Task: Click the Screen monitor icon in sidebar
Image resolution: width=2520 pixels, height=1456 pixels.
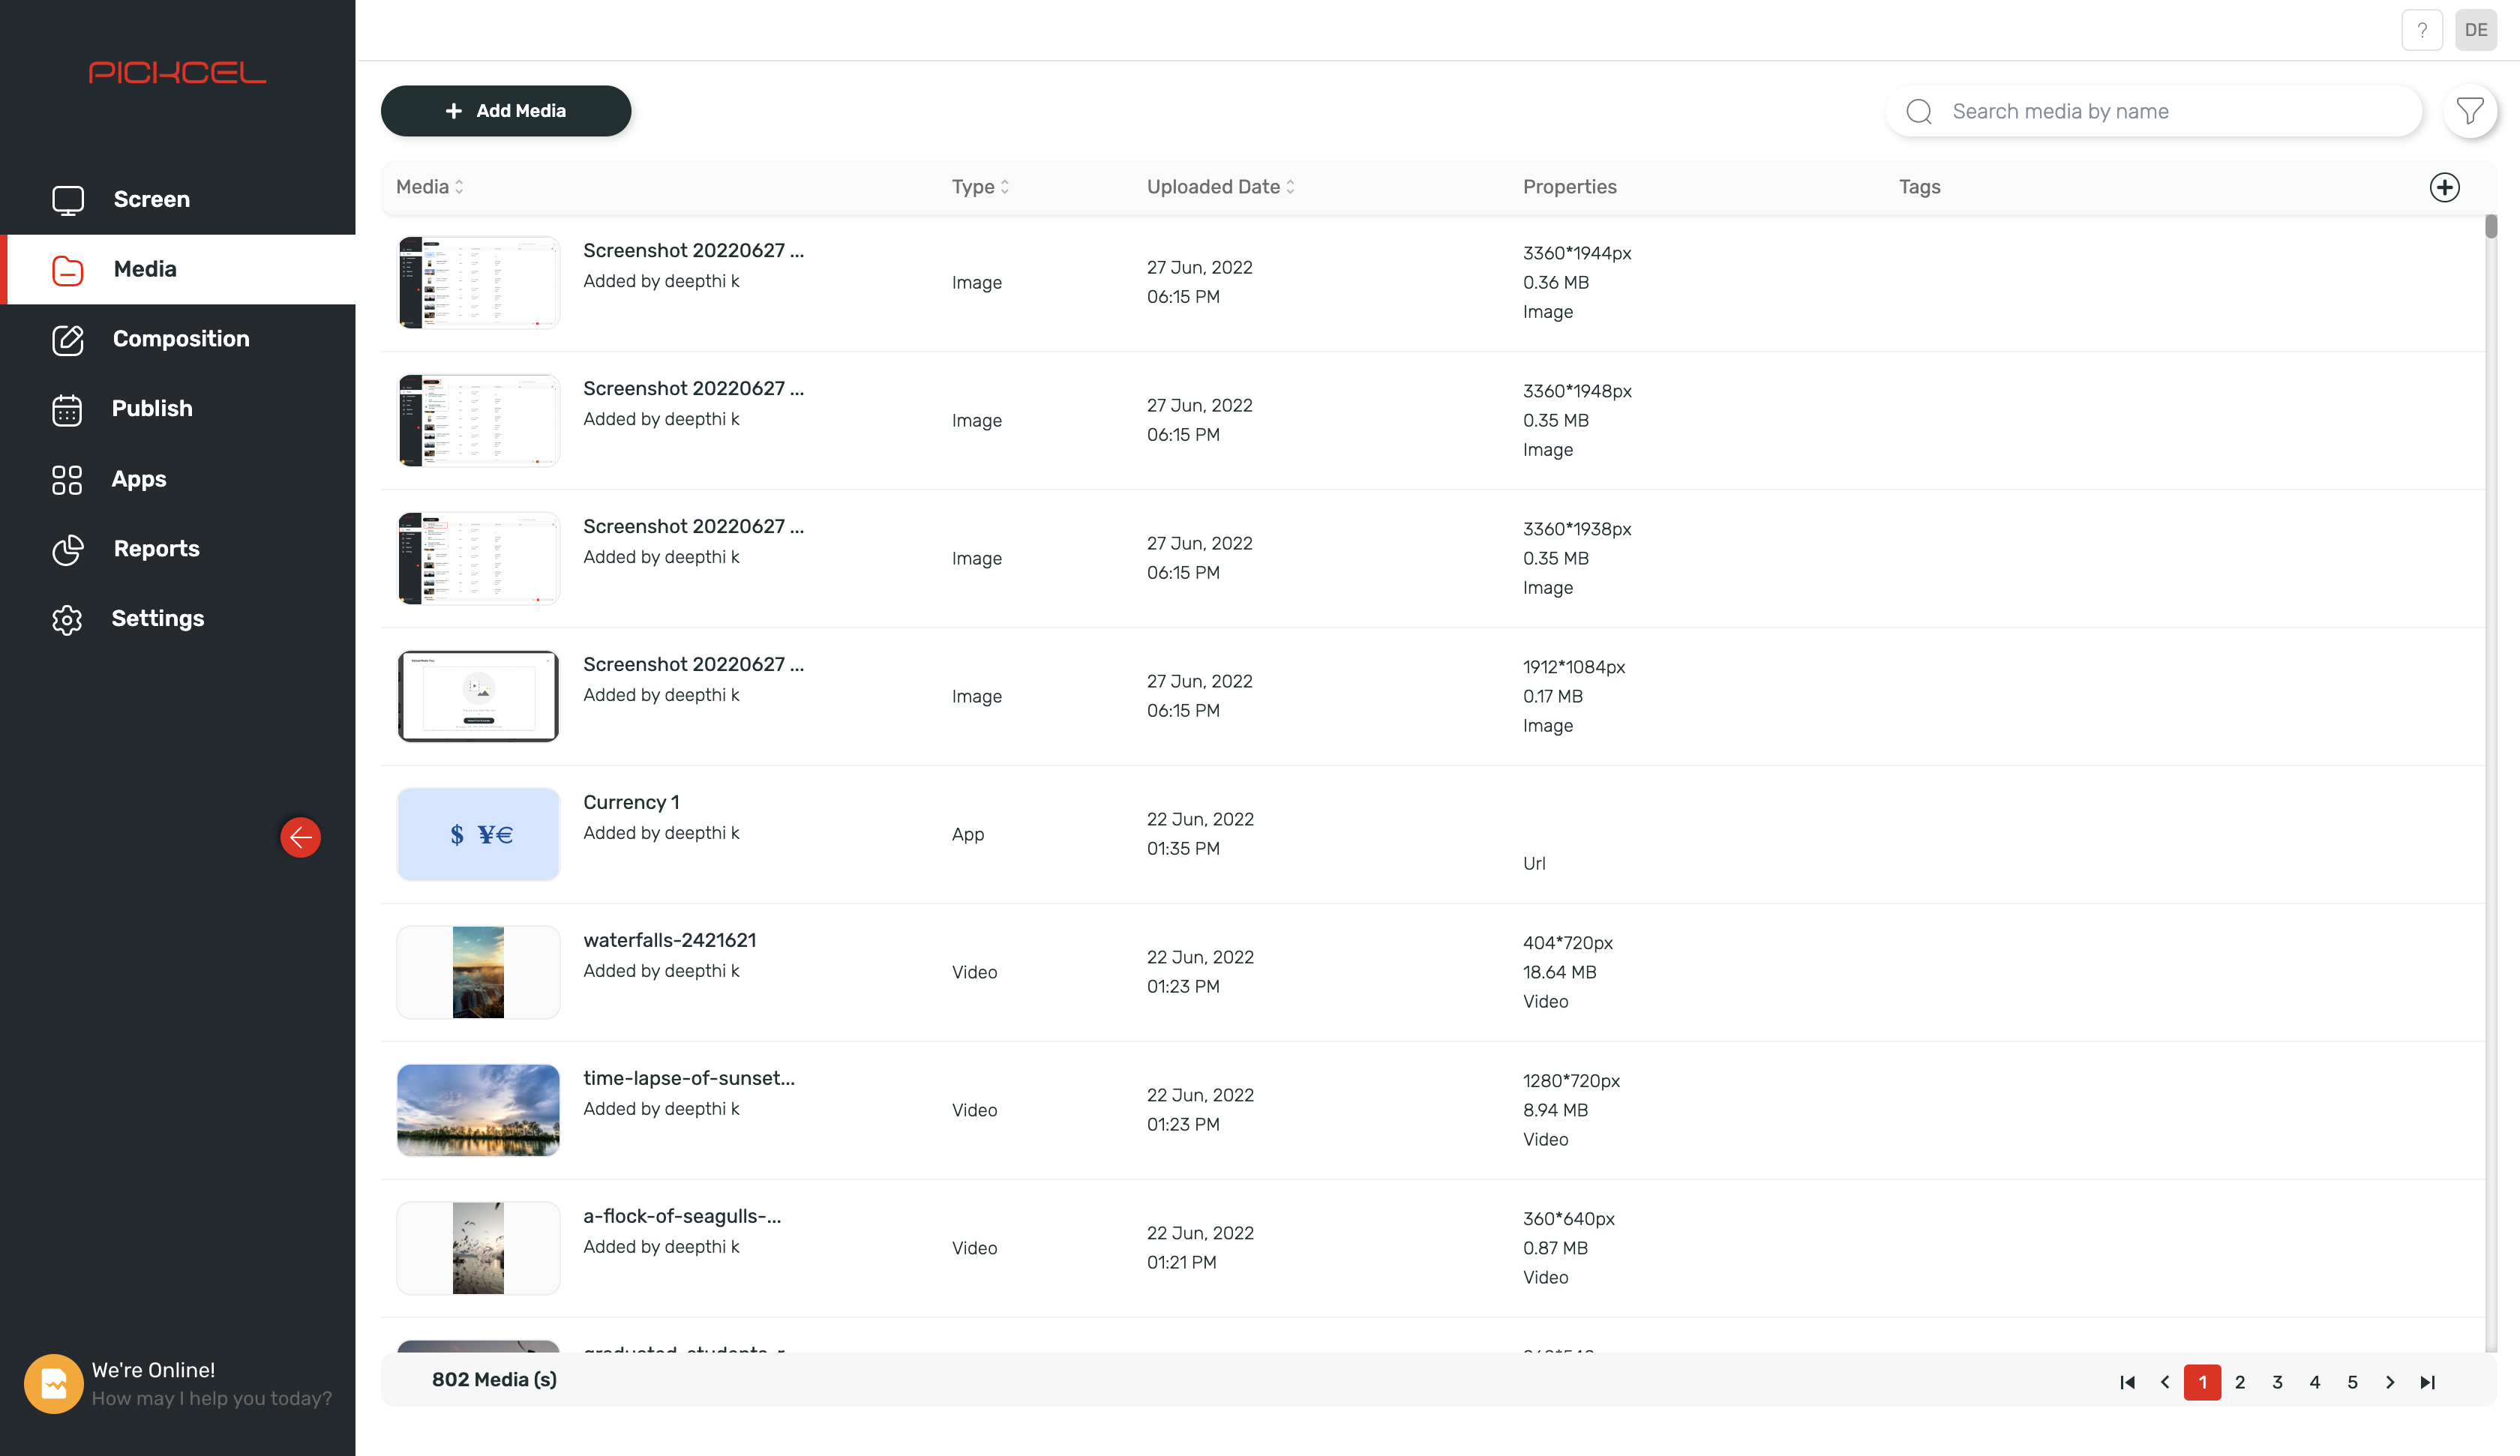Action: tap(68, 200)
